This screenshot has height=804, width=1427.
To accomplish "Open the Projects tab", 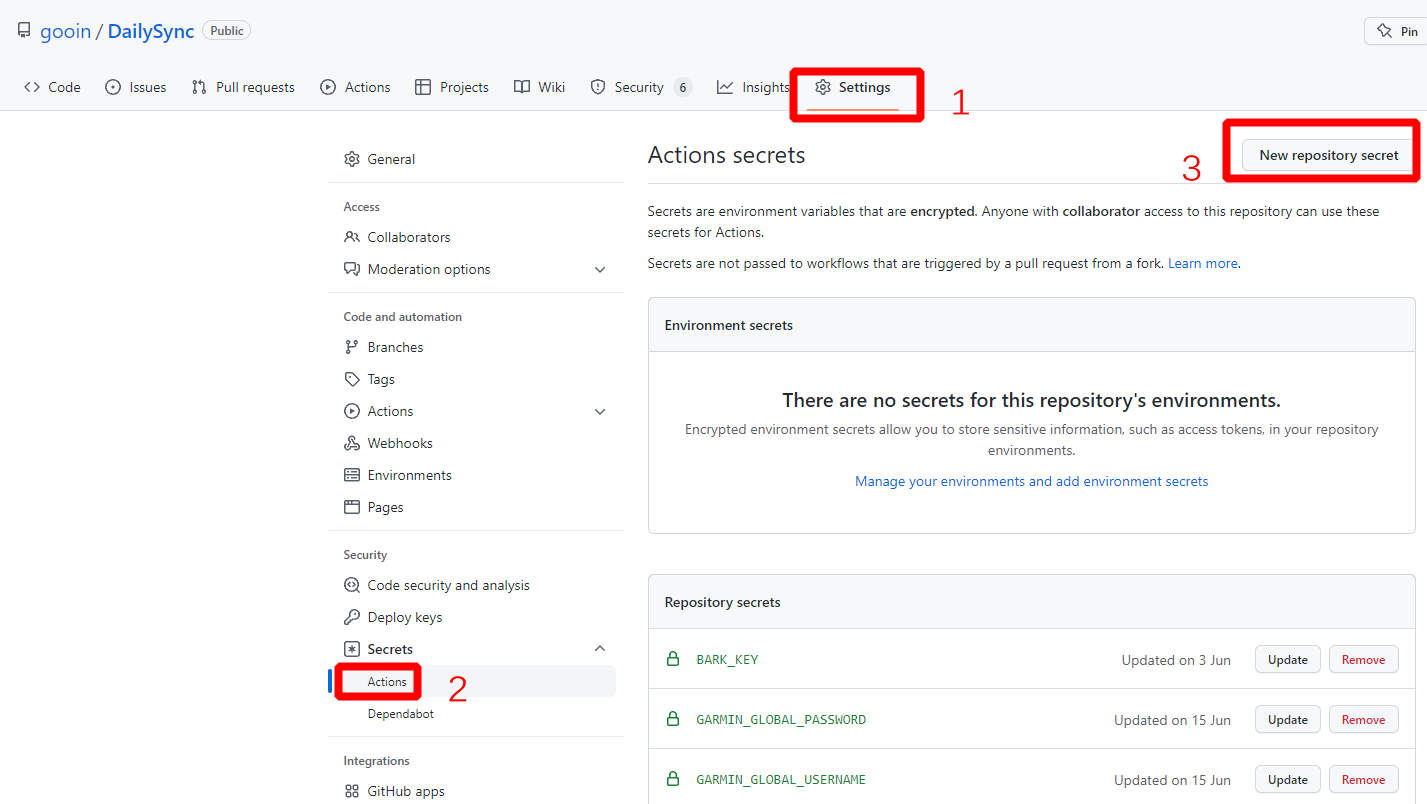I will pyautogui.click(x=452, y=87).
